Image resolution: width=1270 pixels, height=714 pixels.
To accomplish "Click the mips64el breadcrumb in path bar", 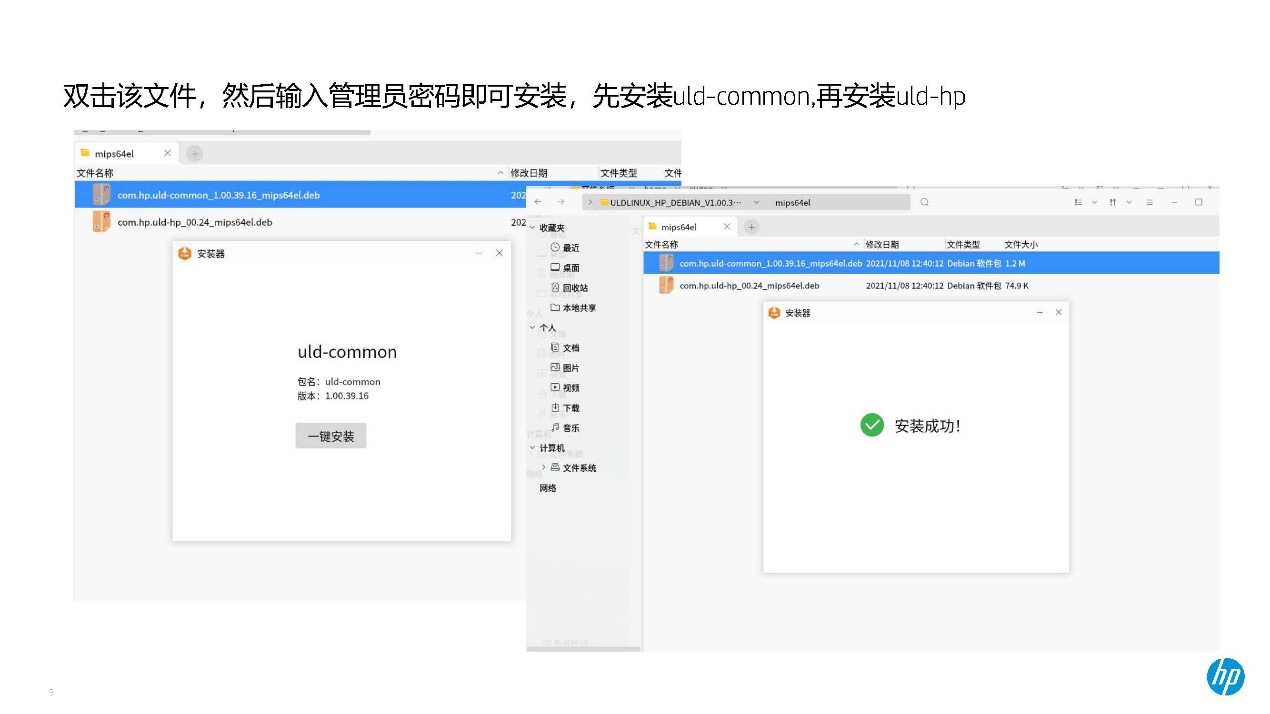I will point(792,202).
